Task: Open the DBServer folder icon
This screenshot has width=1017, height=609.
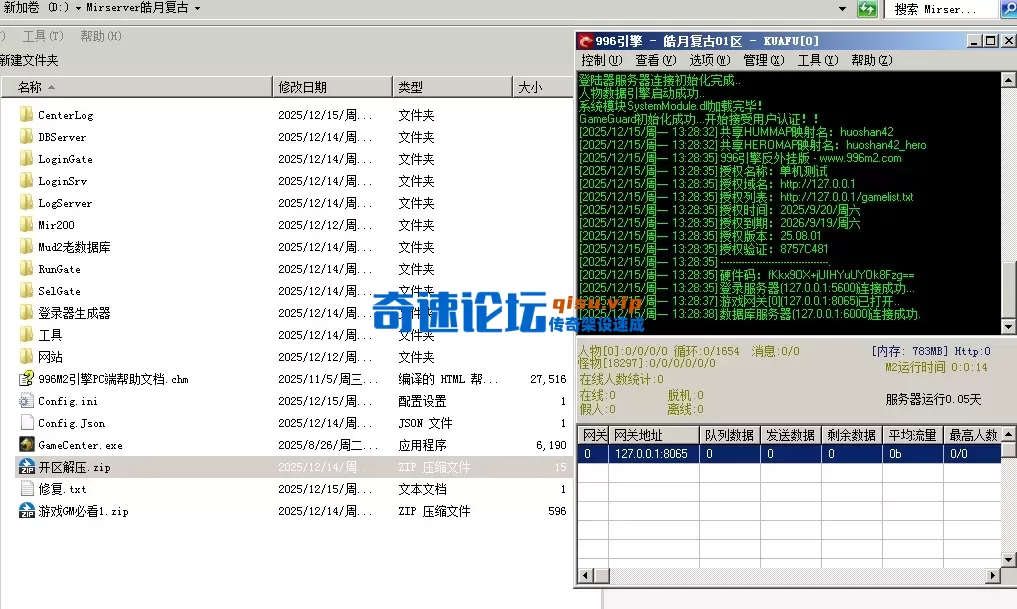Action: [27, 137]
